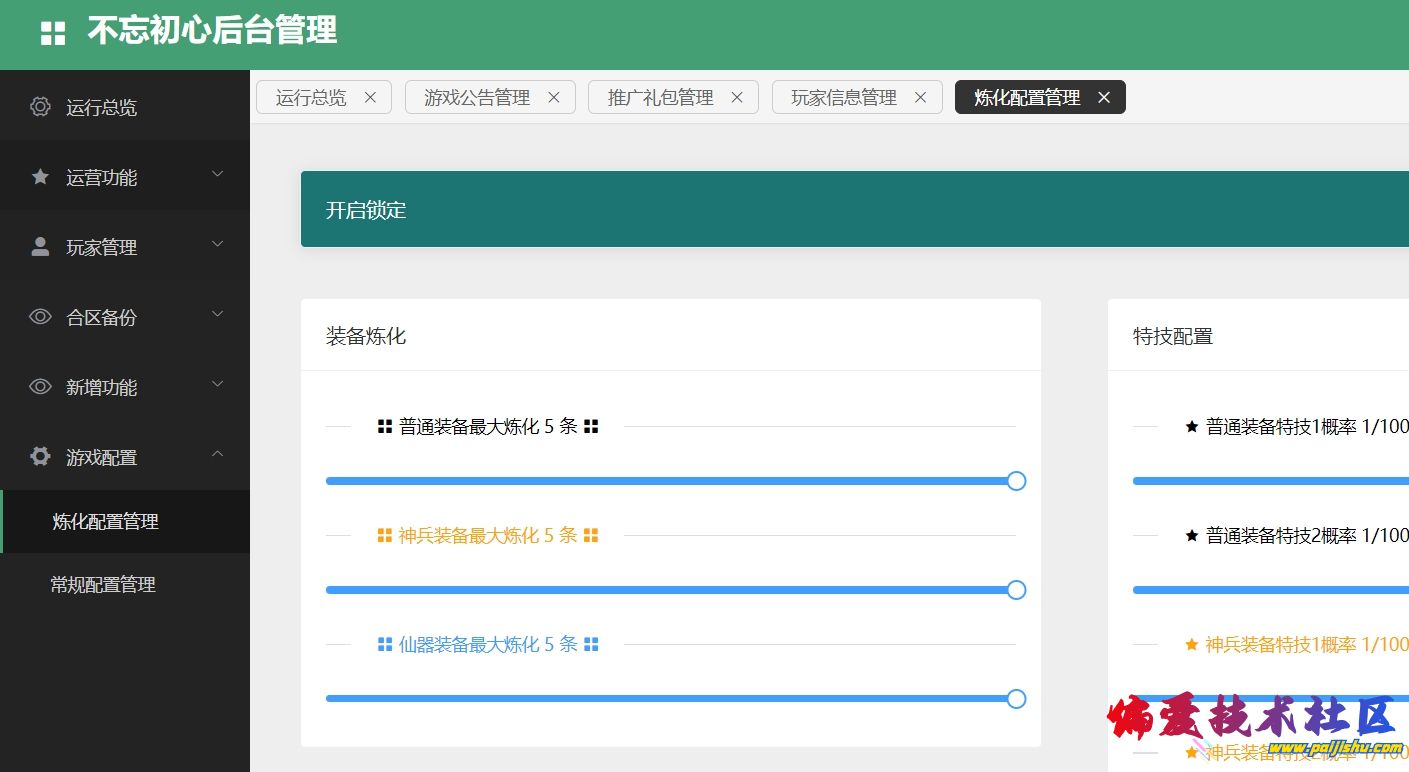This screenshot has height=772, width=1409.
Task: Close the 游戏公告管理 tab
Action: (554, 97)
